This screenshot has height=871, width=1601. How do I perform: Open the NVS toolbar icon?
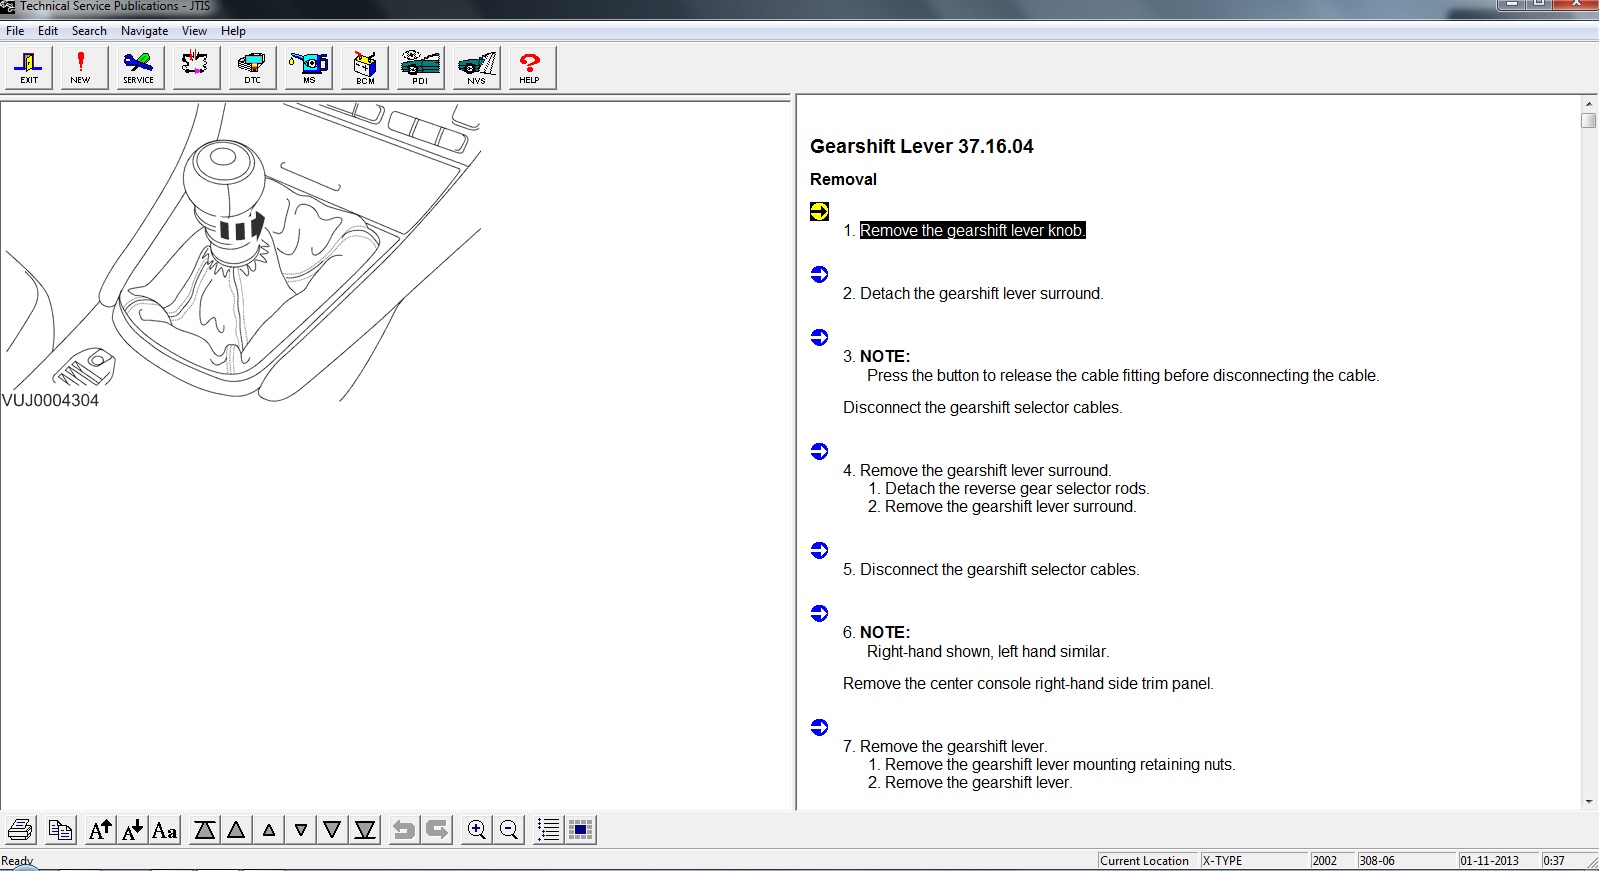tap(476, 68)
